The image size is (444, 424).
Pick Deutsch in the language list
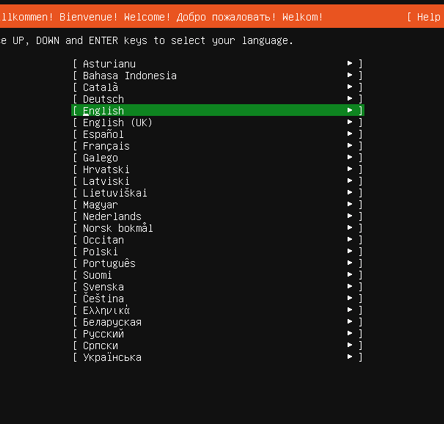click(x=218, y=99)
